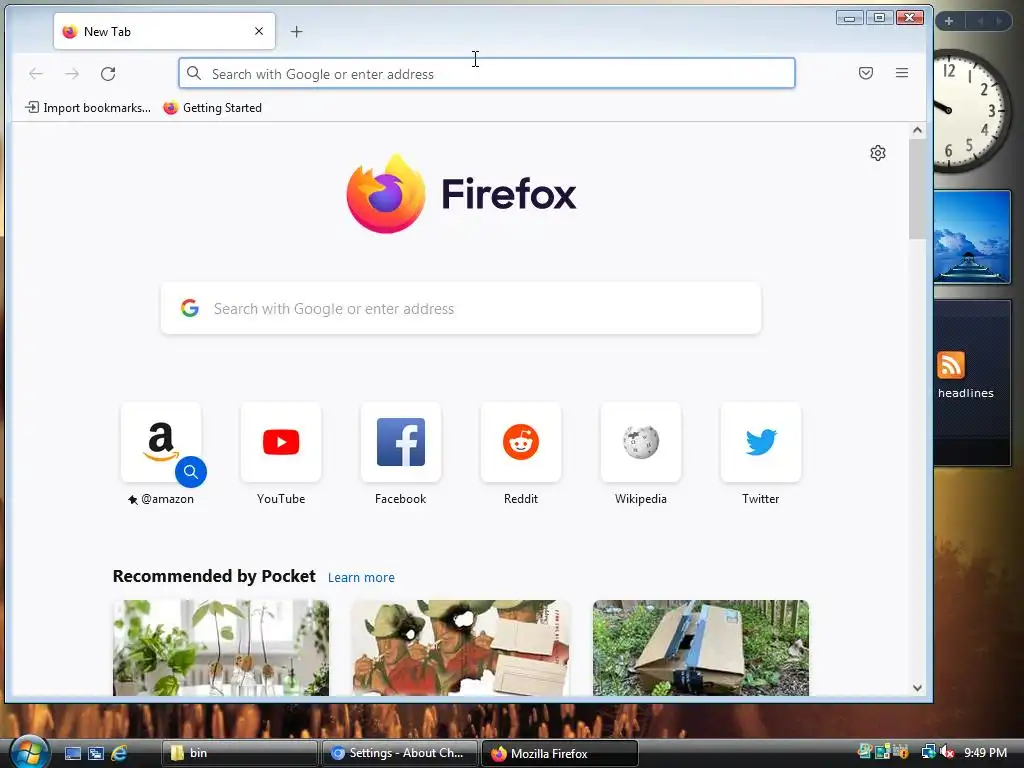The width and height of the screenshot is (1024, 768).
Task: Open the YouTube shortcut tile
Action: 281,442
